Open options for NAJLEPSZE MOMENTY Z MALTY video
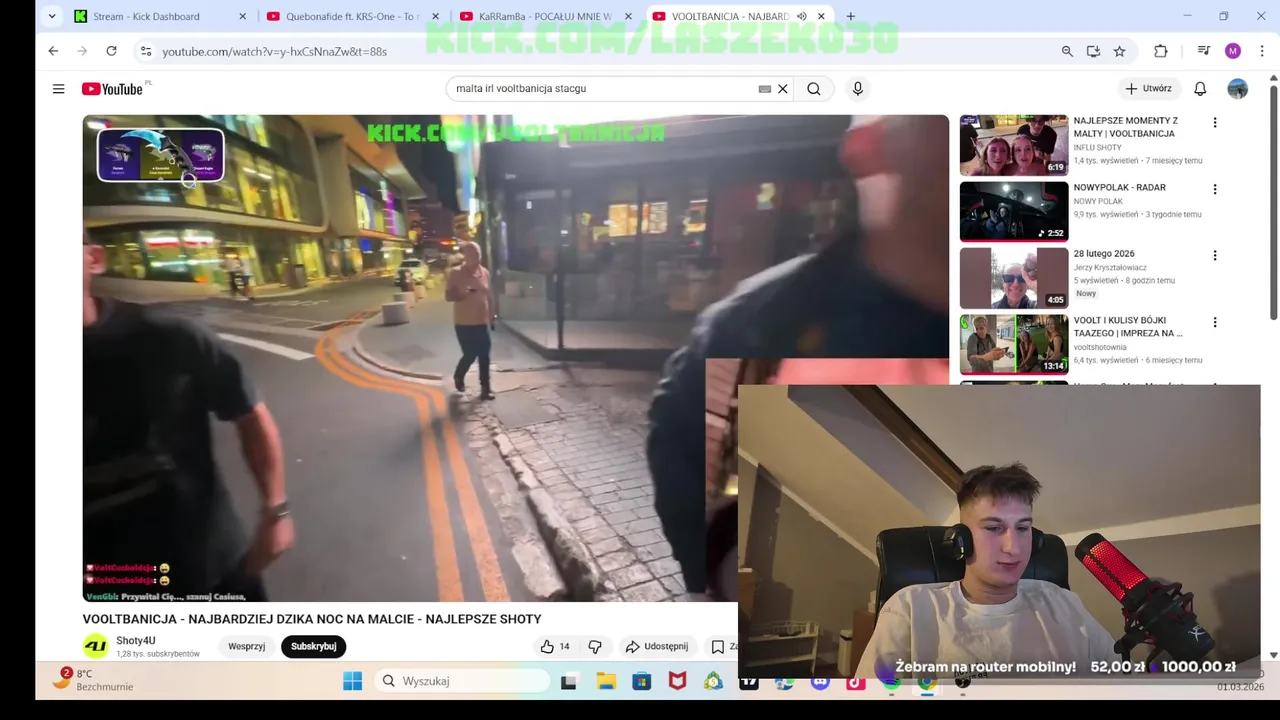This screenshot has width=1280, height=720. (1215, 123)
